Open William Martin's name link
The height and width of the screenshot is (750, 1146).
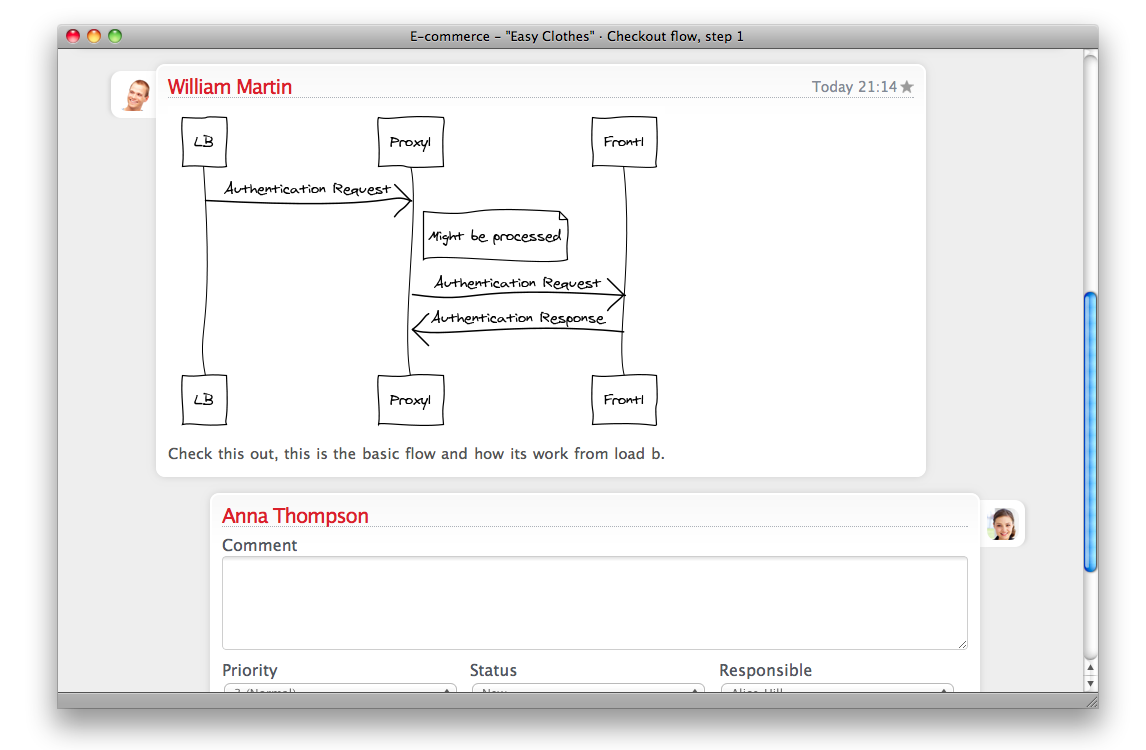click(230, 87)
